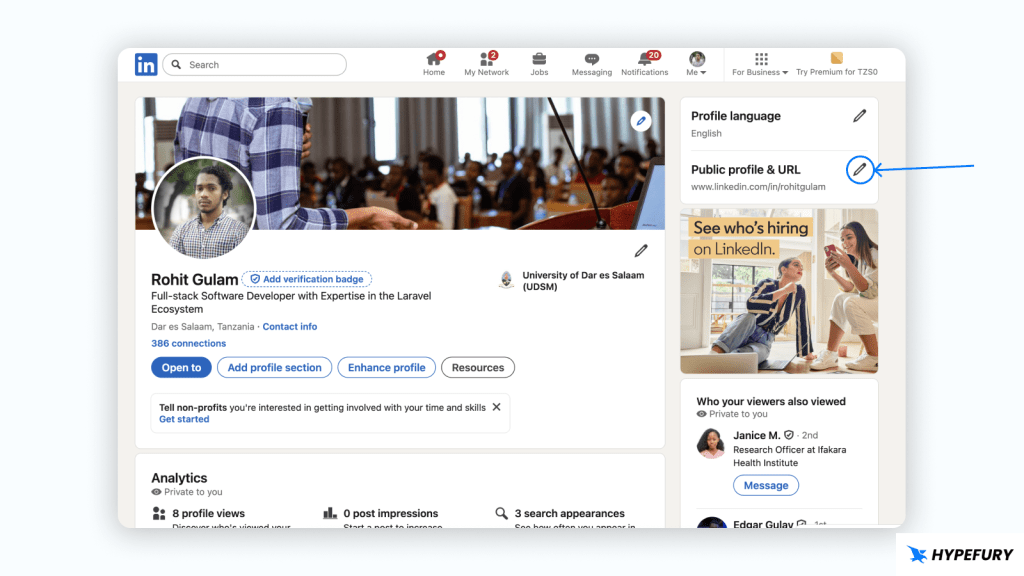1024x576 pixels.
Task: Open Messaging from the navigation bar
Action: tap(592, 62)
